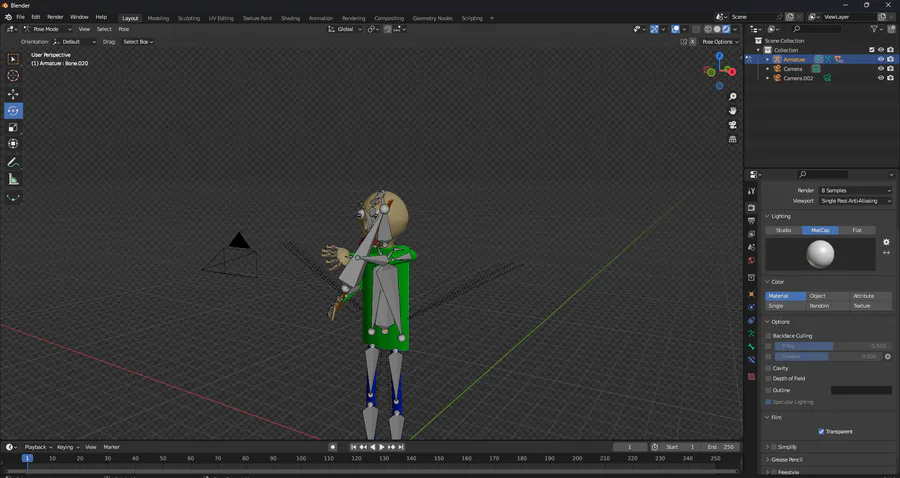Open the Pose Mode dropdown
900x478 pixels.
(x=48, y=29)
